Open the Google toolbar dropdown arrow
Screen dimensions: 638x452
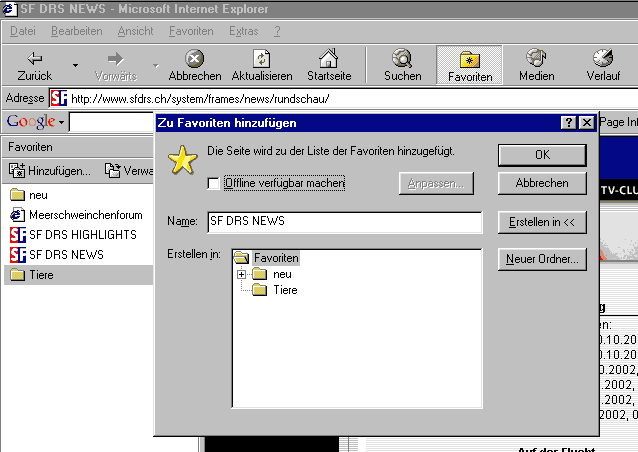click(61, 122)
